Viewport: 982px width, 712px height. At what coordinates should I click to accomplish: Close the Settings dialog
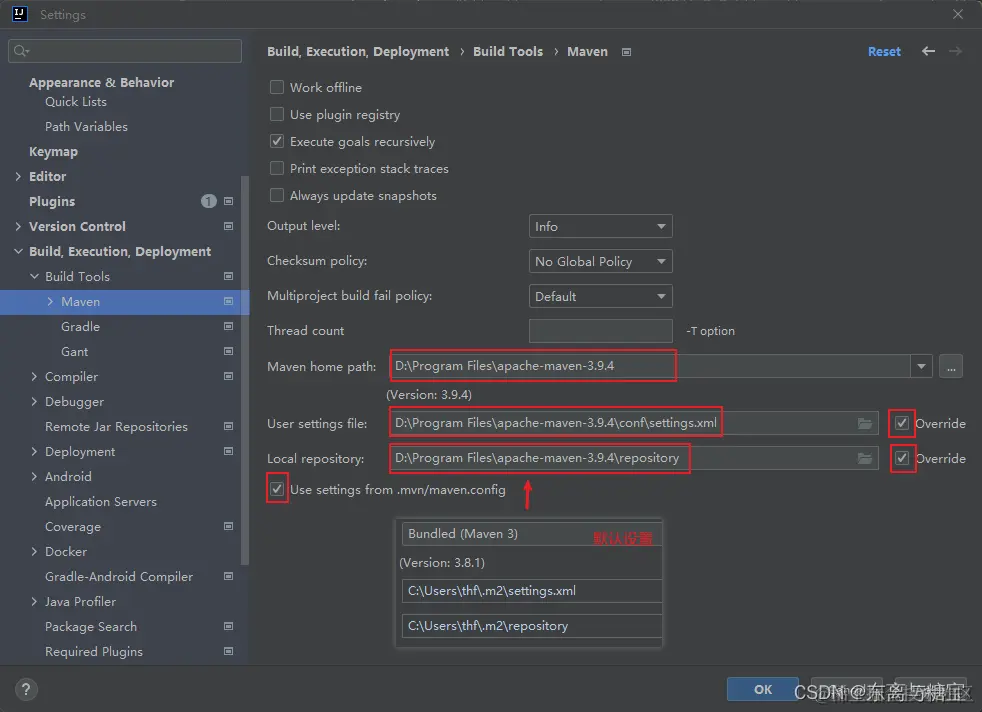pos(958,14)
